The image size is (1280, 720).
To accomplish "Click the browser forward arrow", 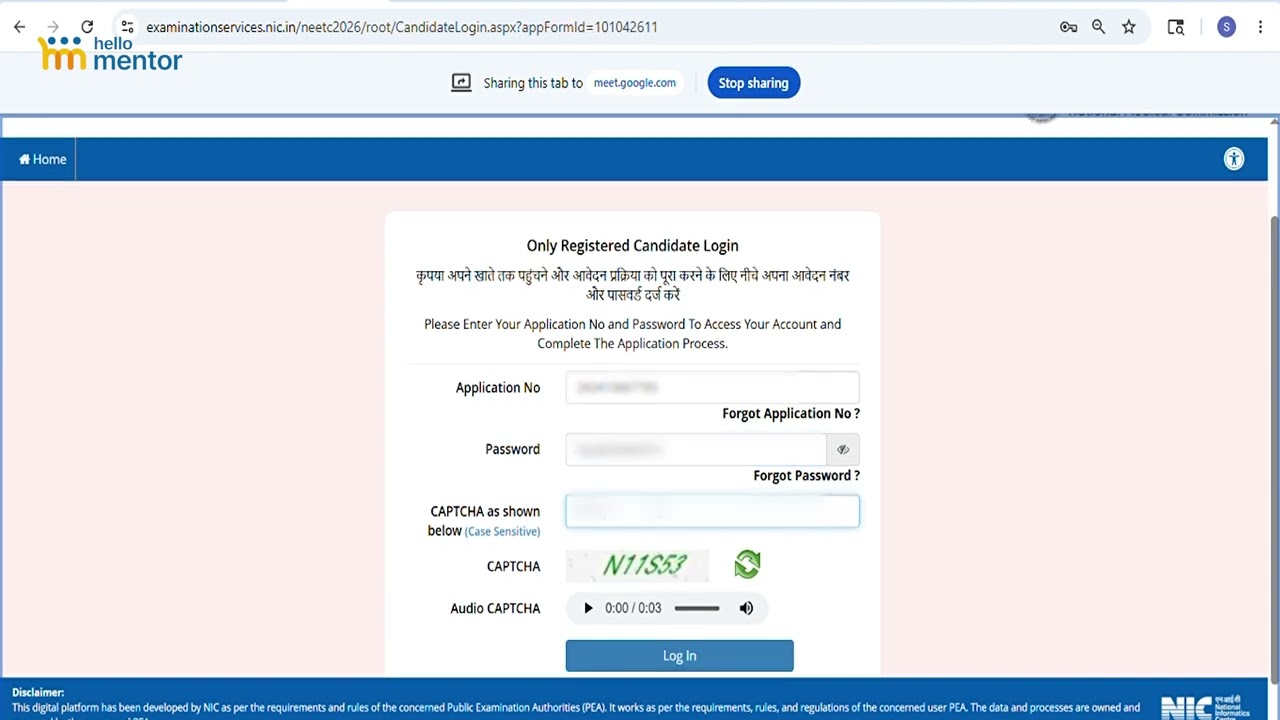I will pyautogui.click(x=53, y=27).
